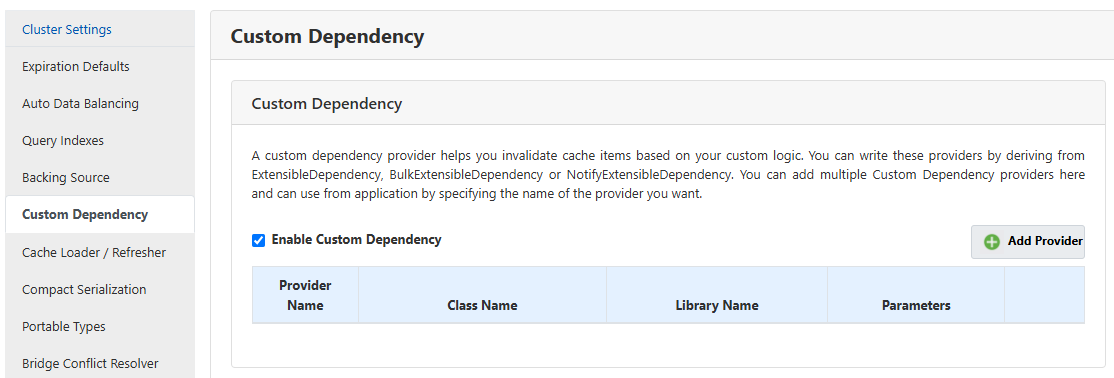The image size is (1114, 378).
Task: Click the Parameters column header
Action: [916, 306]
